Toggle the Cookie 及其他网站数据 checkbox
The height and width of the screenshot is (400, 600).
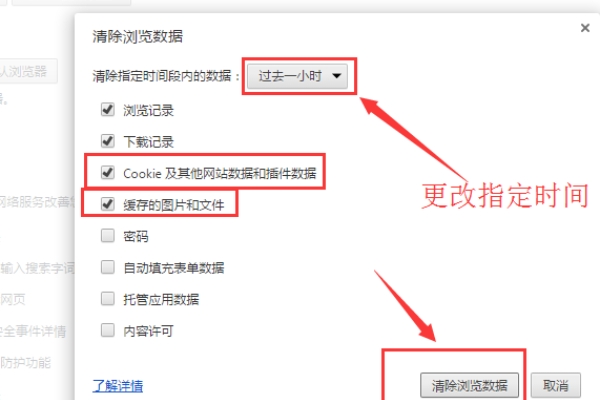pyautogui.click(x=108, y=173)
